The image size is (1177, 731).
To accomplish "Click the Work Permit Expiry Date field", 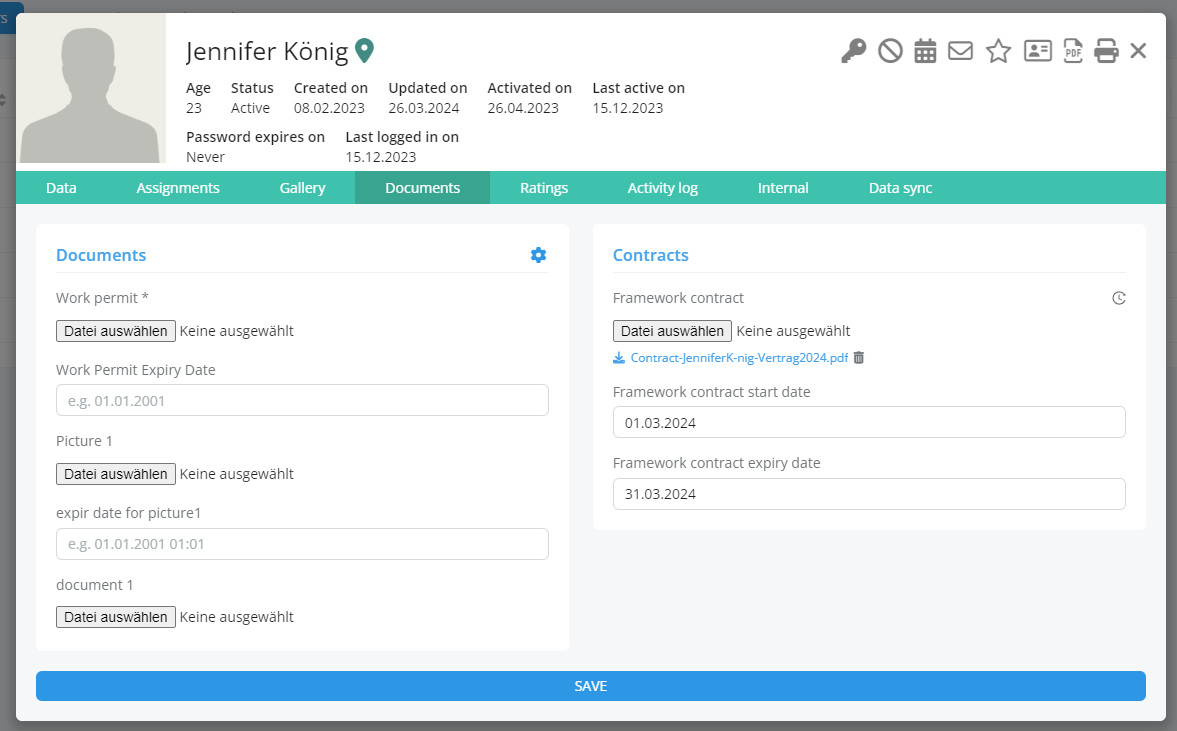I will pos(302,400).
